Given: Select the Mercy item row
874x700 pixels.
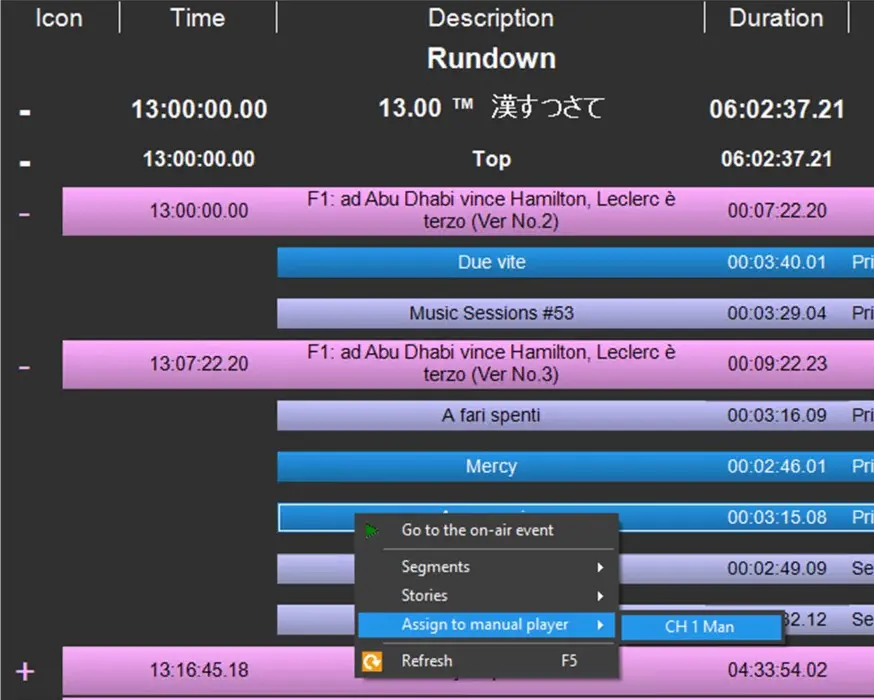Looking at the screenshot, I should [x=491, y=467].
